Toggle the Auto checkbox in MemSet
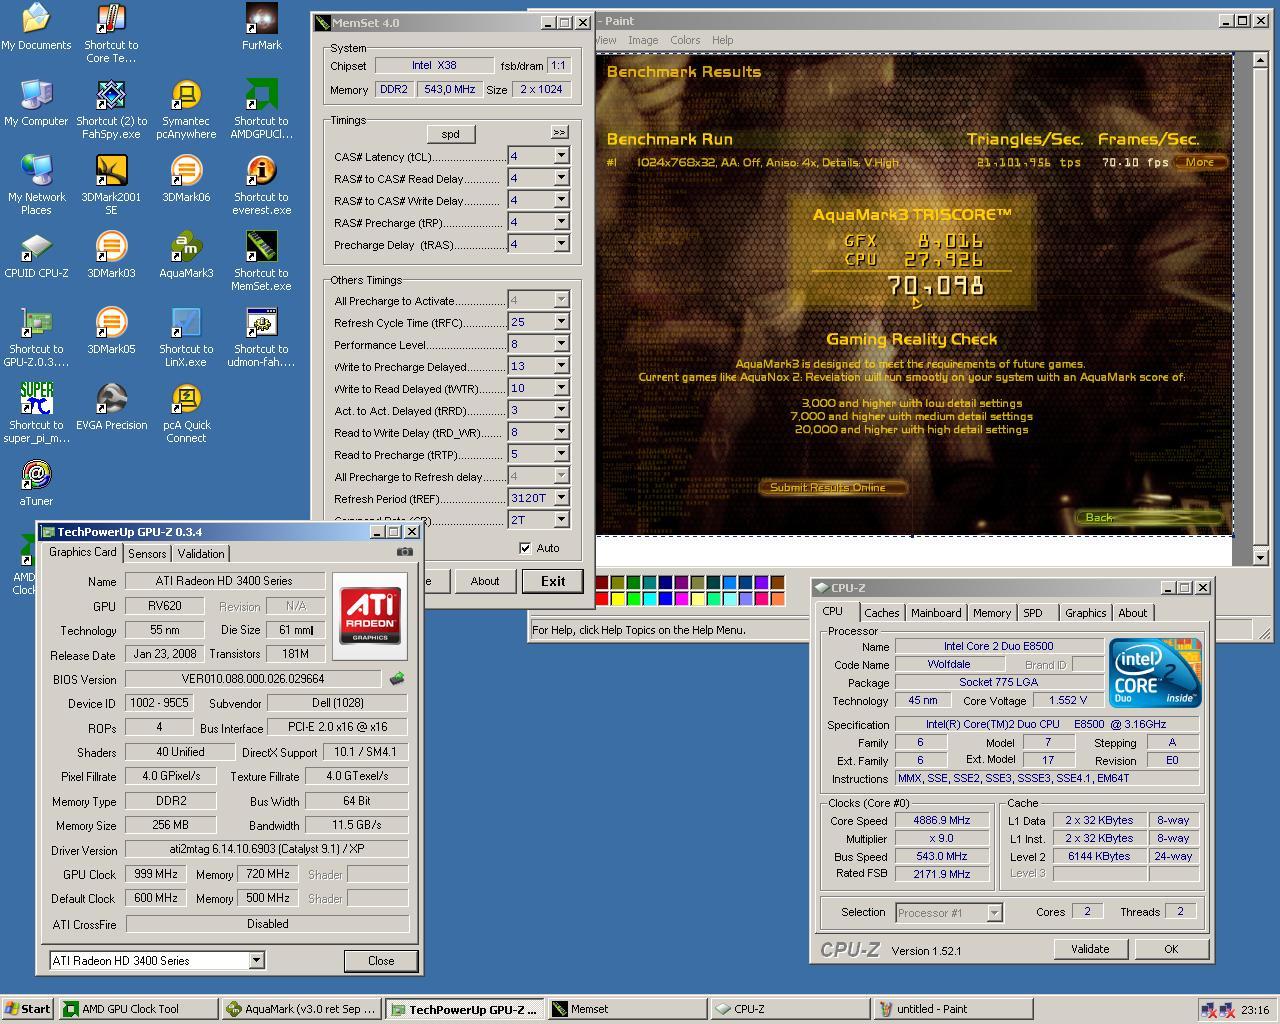This screenshot has height=1024, width=1280. 525,548
